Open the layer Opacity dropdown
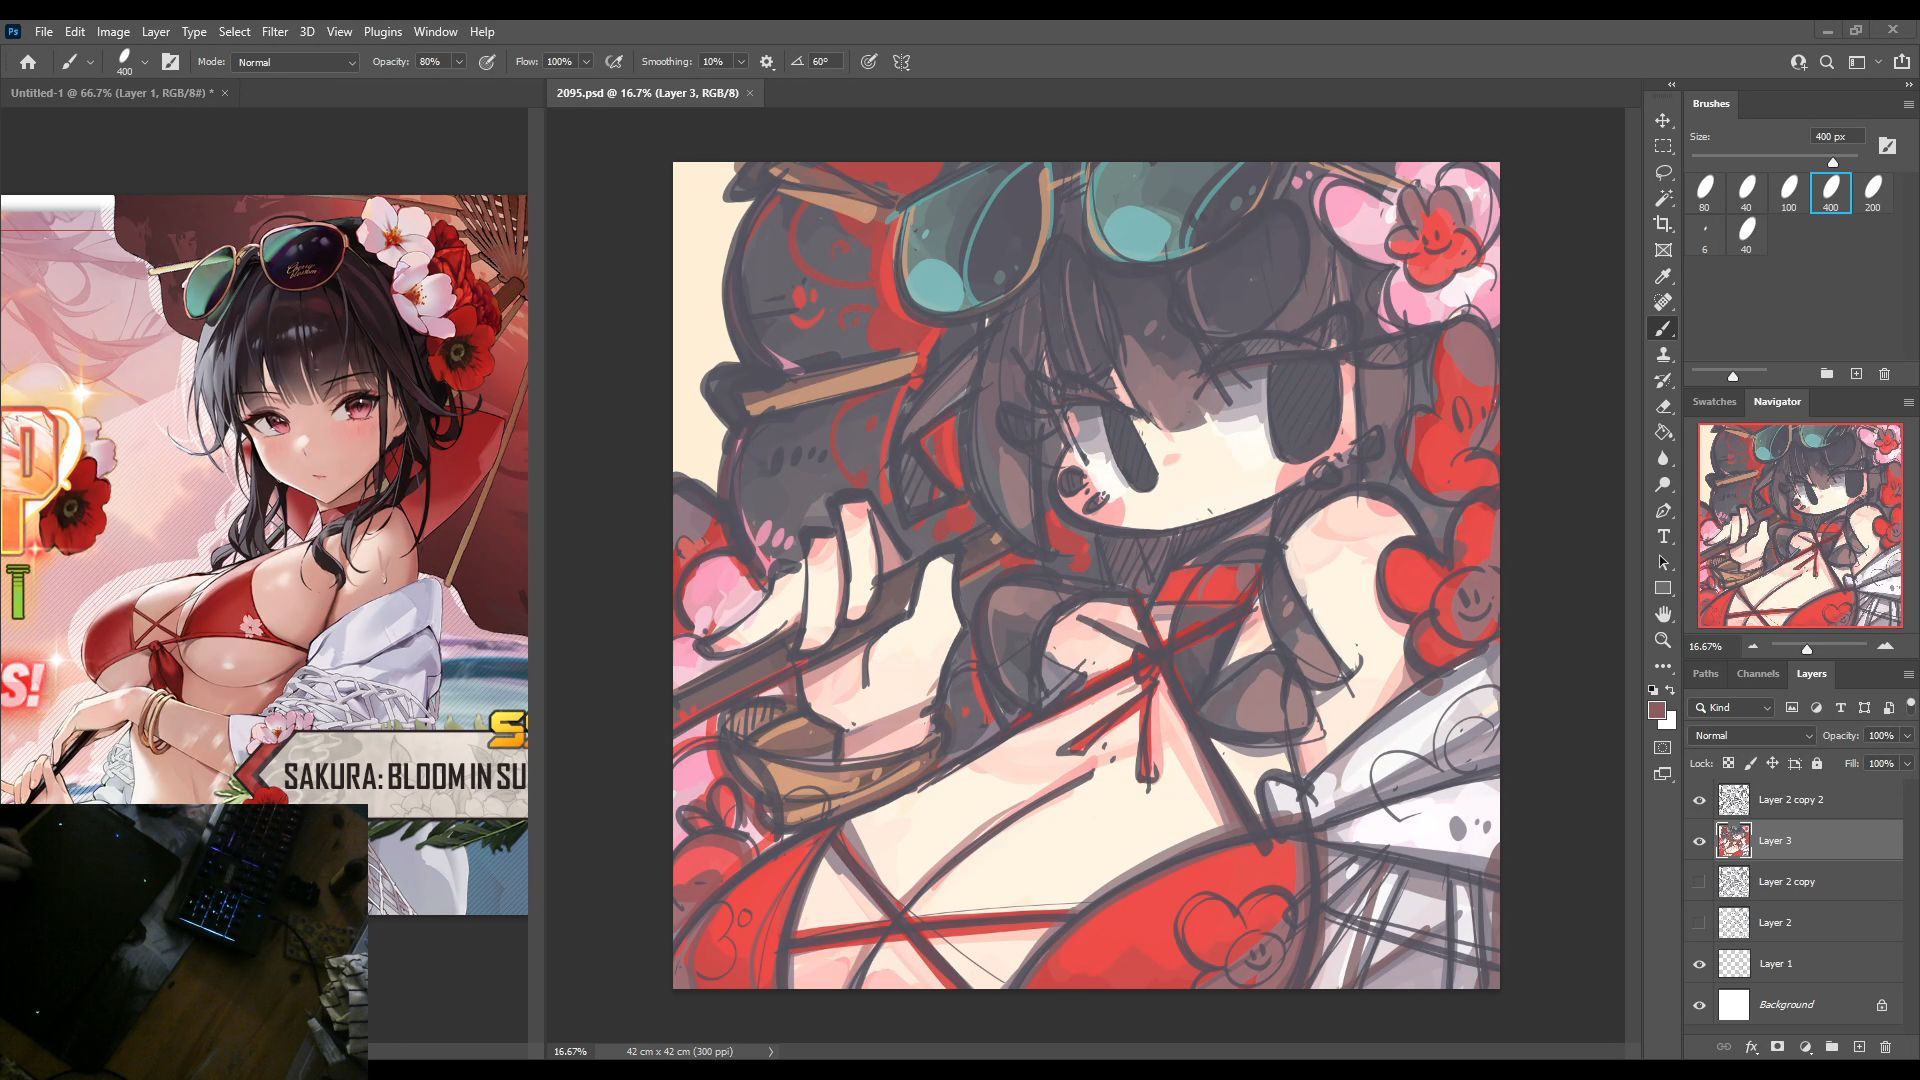Viewport: 1920px width, 1080px height. 1907,735
